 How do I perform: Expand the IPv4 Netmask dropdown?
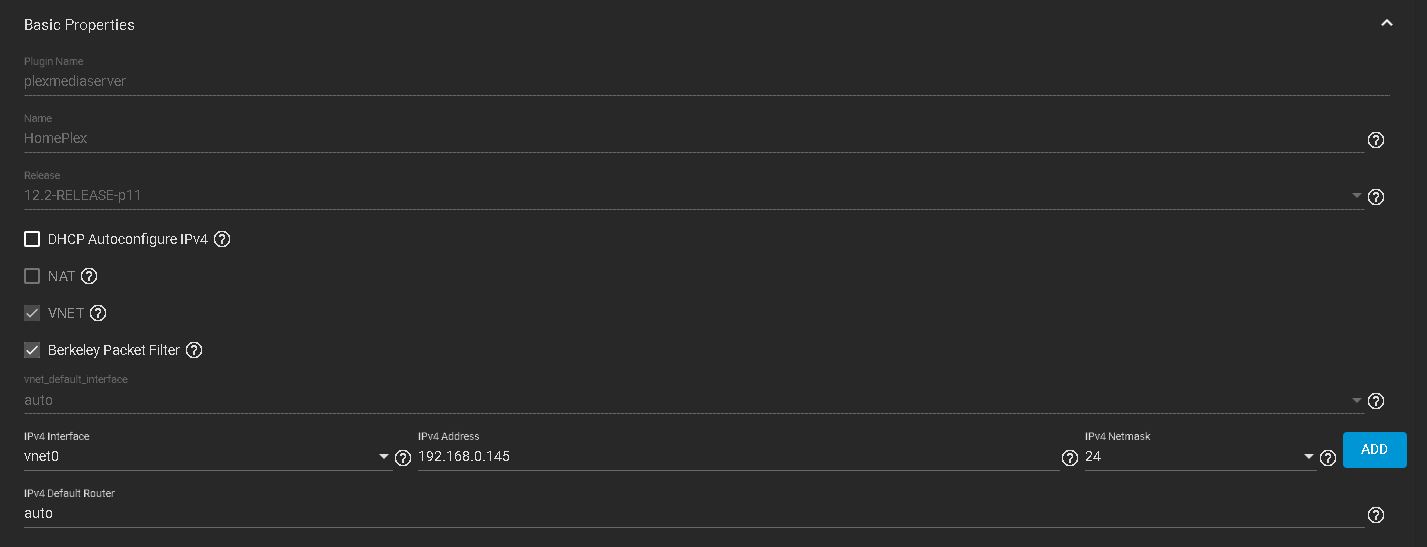[x=1200, y=457]
